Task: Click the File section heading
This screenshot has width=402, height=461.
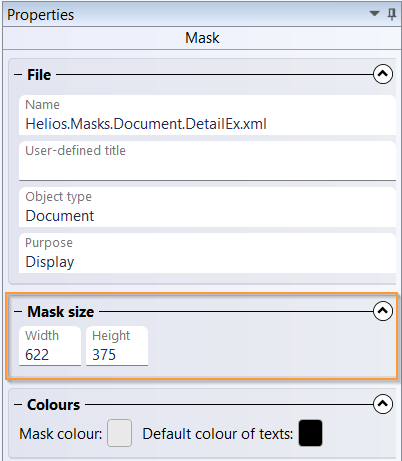Action: pos(39,75)
